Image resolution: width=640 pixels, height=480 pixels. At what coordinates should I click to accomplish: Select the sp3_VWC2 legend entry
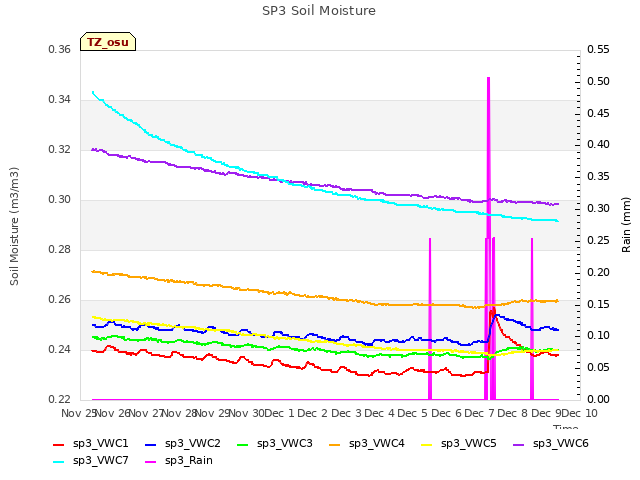pyautogui.click(x=183, y=444)
